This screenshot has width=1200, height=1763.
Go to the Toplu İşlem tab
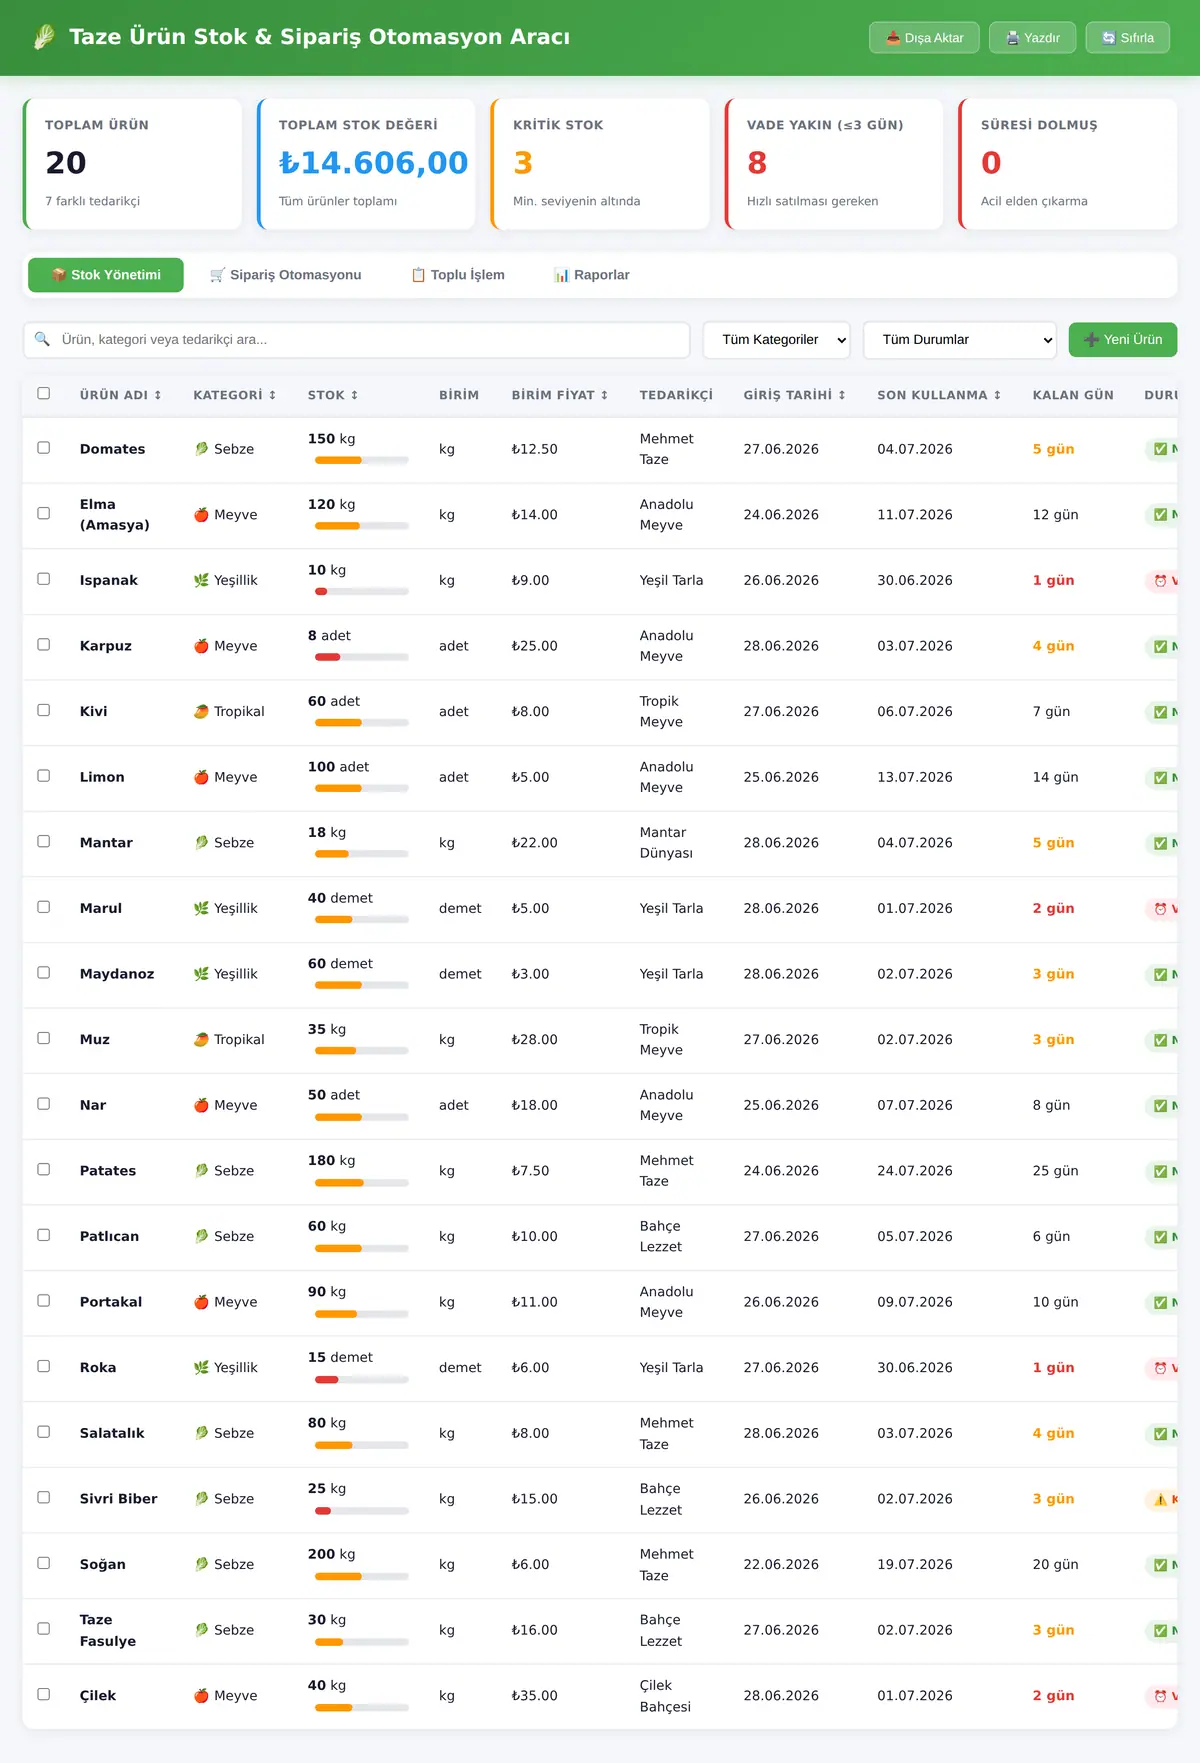pos(458,275)
